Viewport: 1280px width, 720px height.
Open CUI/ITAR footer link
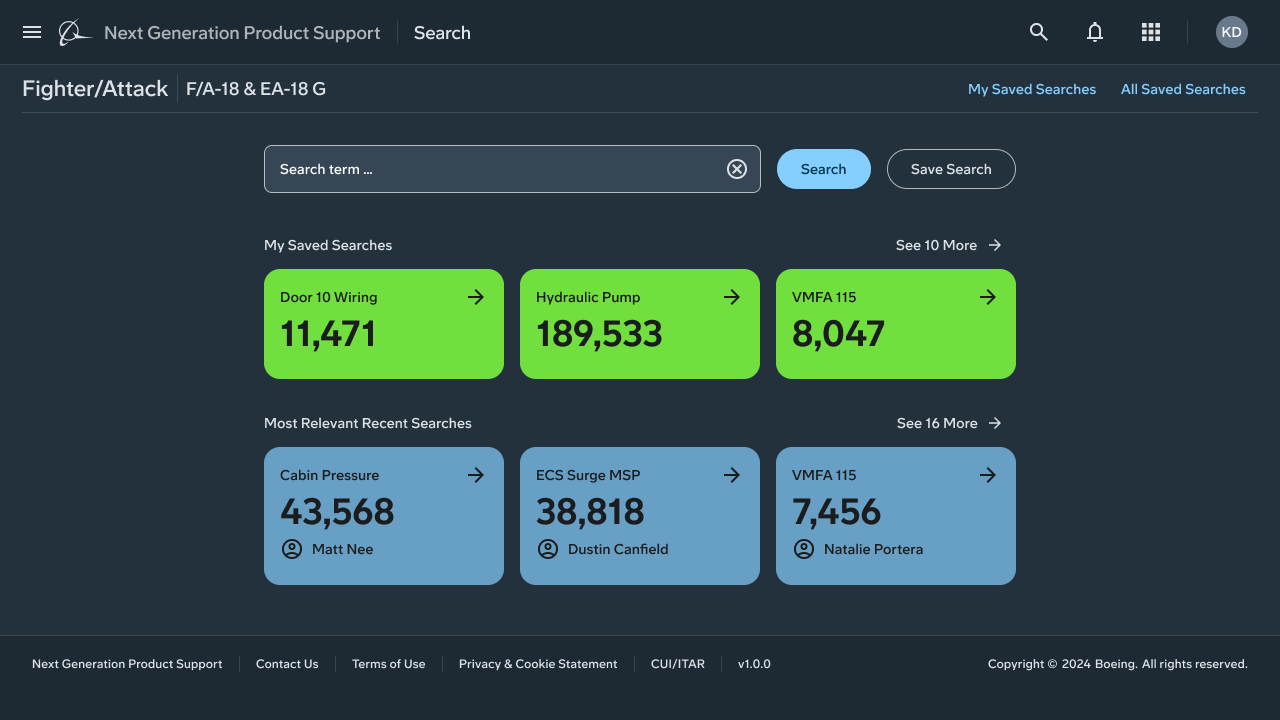coord(678,664)
